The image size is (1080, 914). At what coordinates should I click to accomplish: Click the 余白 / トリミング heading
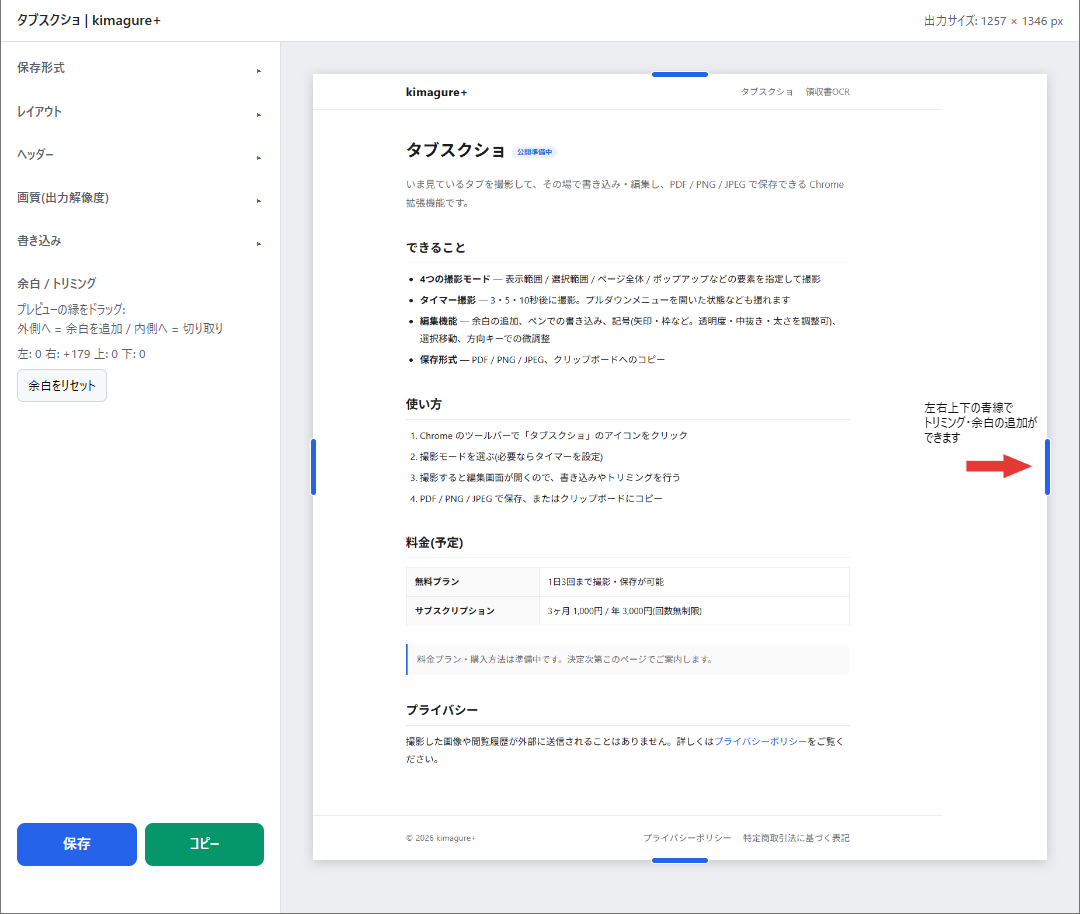click(56, 283)
